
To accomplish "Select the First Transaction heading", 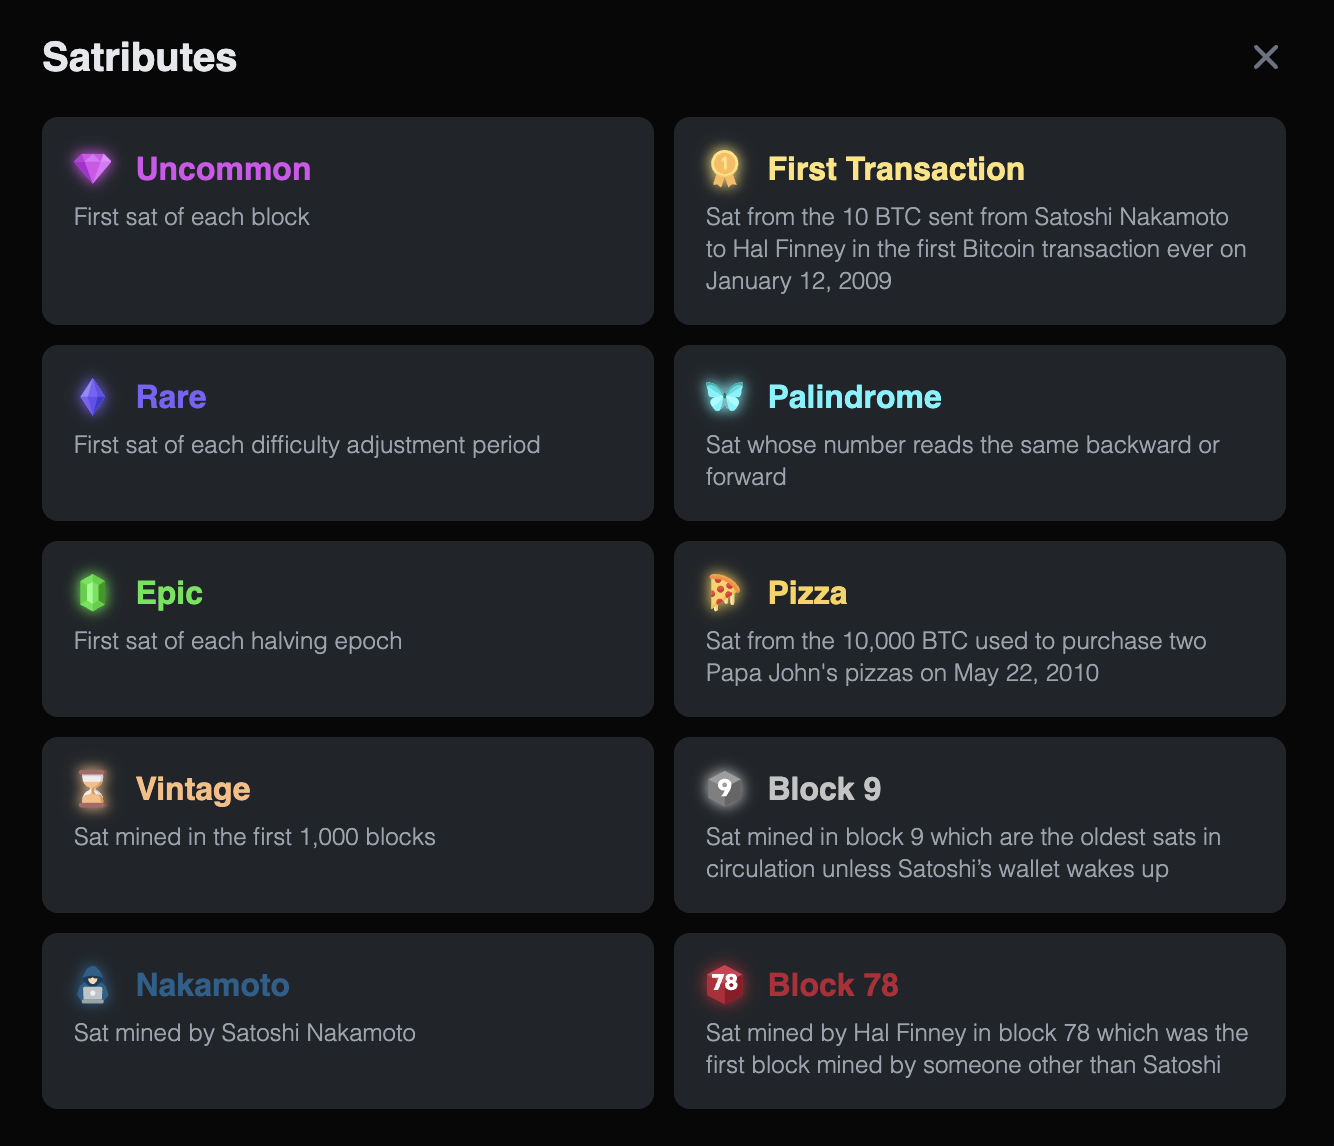I will [x=896, y=169].
